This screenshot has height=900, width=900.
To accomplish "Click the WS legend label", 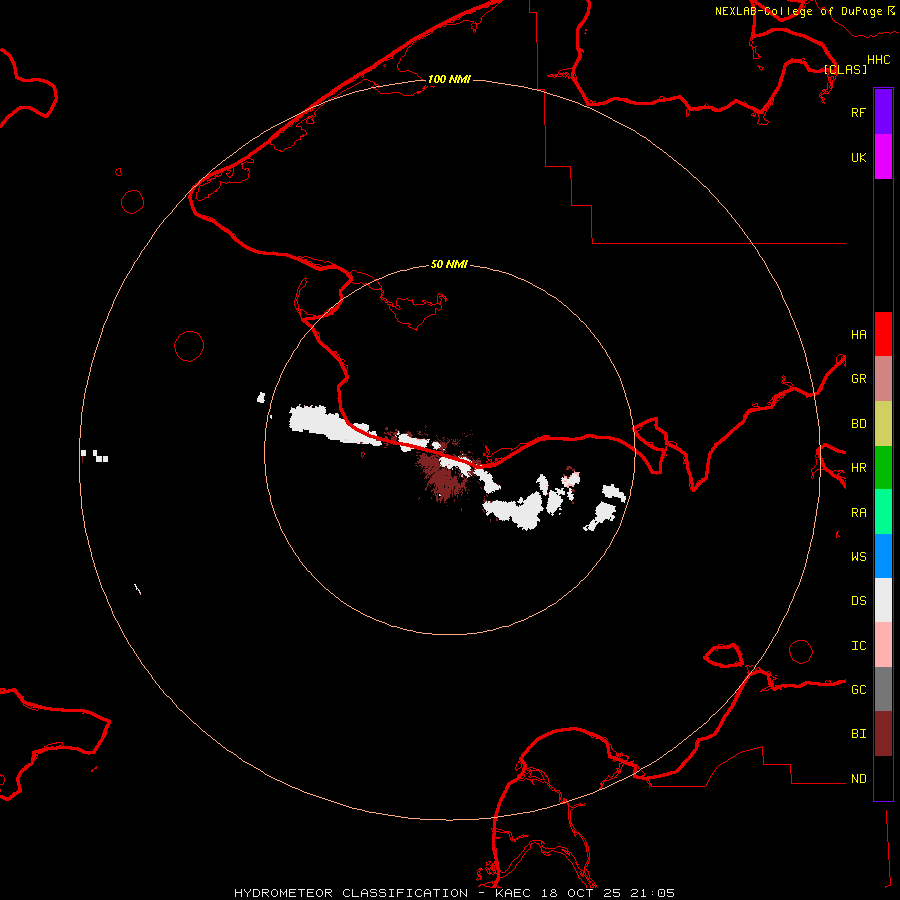I will tap(858, 556).
